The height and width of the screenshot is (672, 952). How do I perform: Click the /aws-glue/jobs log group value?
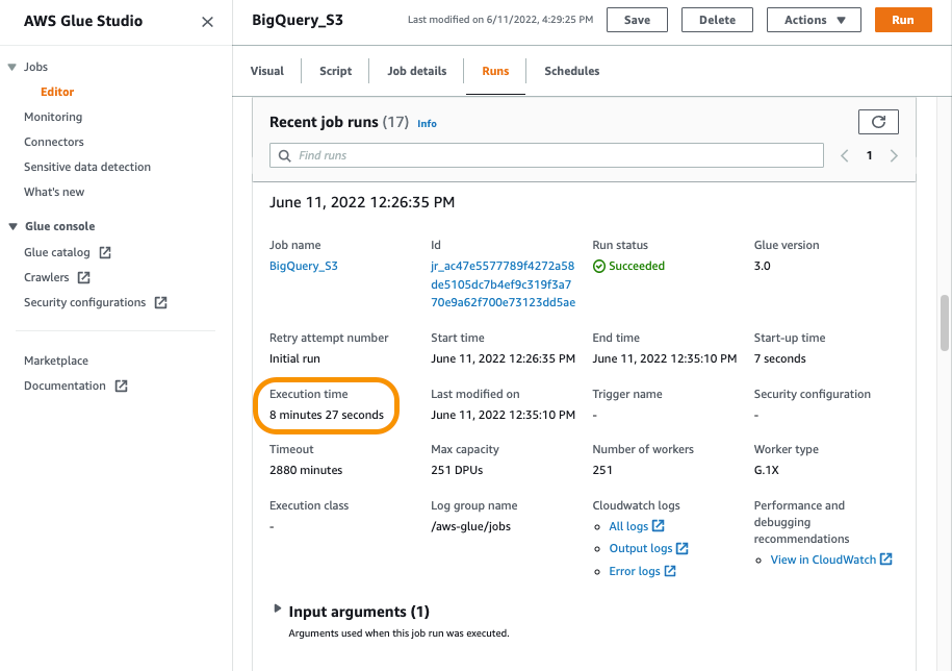[471, 526]
